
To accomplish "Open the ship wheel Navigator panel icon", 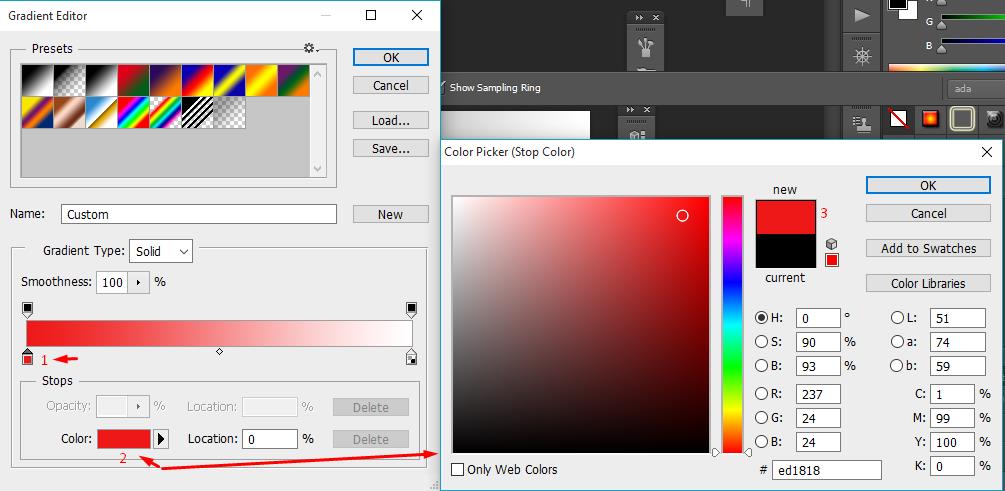I will pos(863,56).
